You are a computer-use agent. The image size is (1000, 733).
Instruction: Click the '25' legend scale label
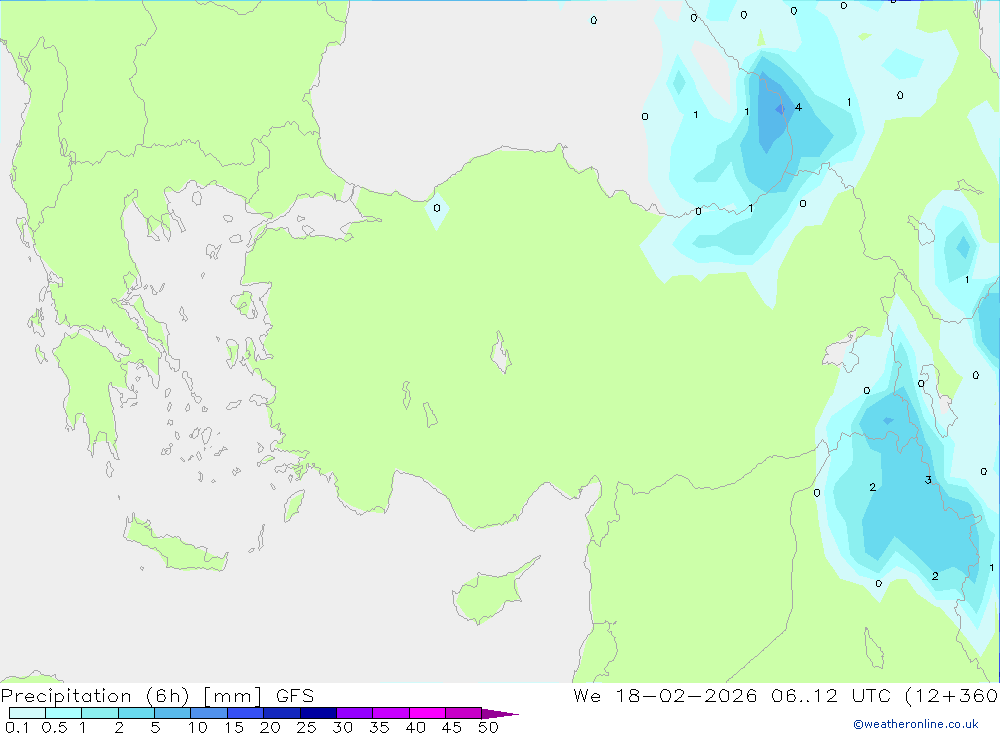point(306,727)
